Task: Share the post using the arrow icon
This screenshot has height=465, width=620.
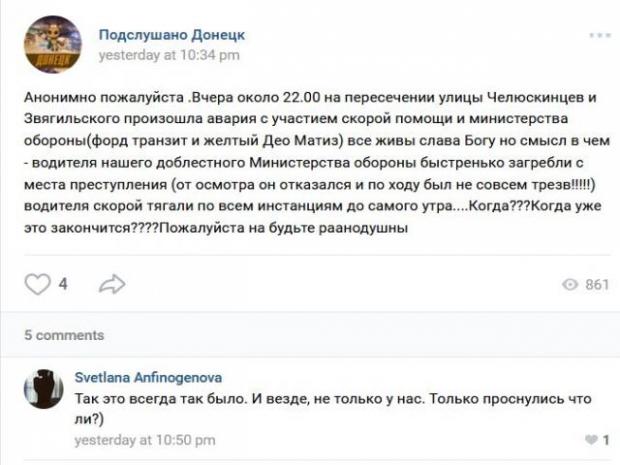Action: (112, 285)
